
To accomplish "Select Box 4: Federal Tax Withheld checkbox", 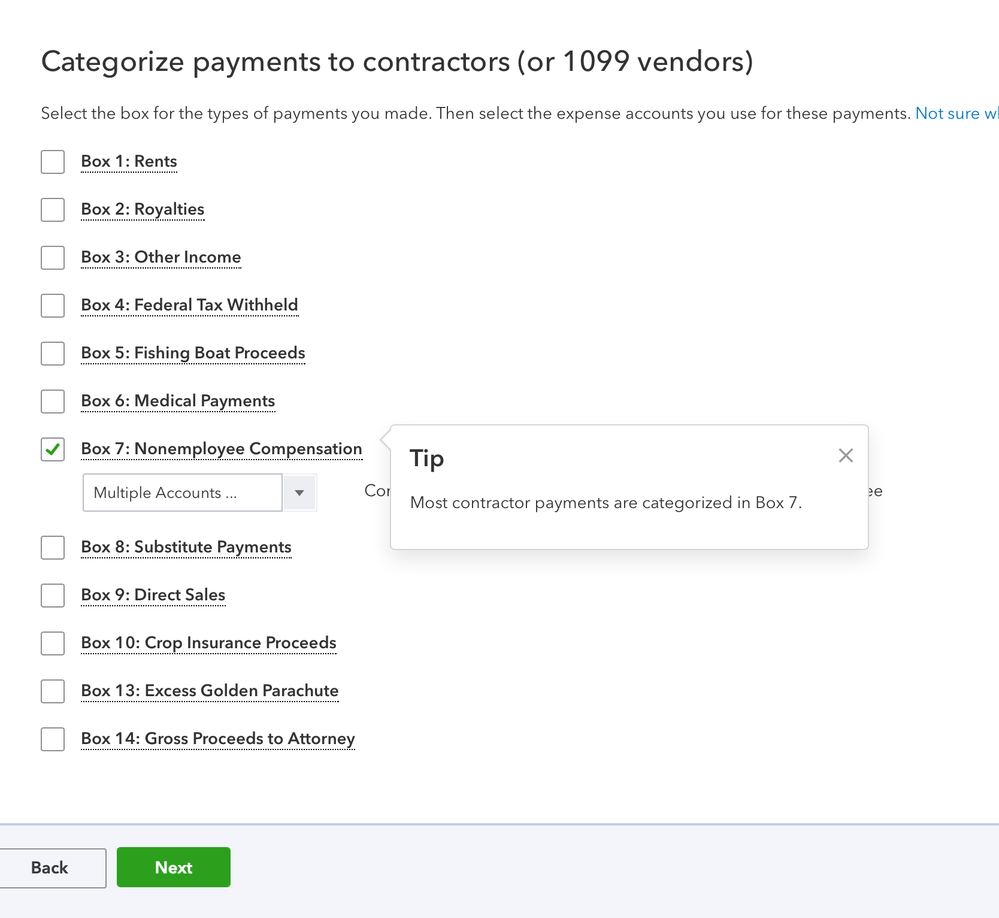I will click(53, 306).
